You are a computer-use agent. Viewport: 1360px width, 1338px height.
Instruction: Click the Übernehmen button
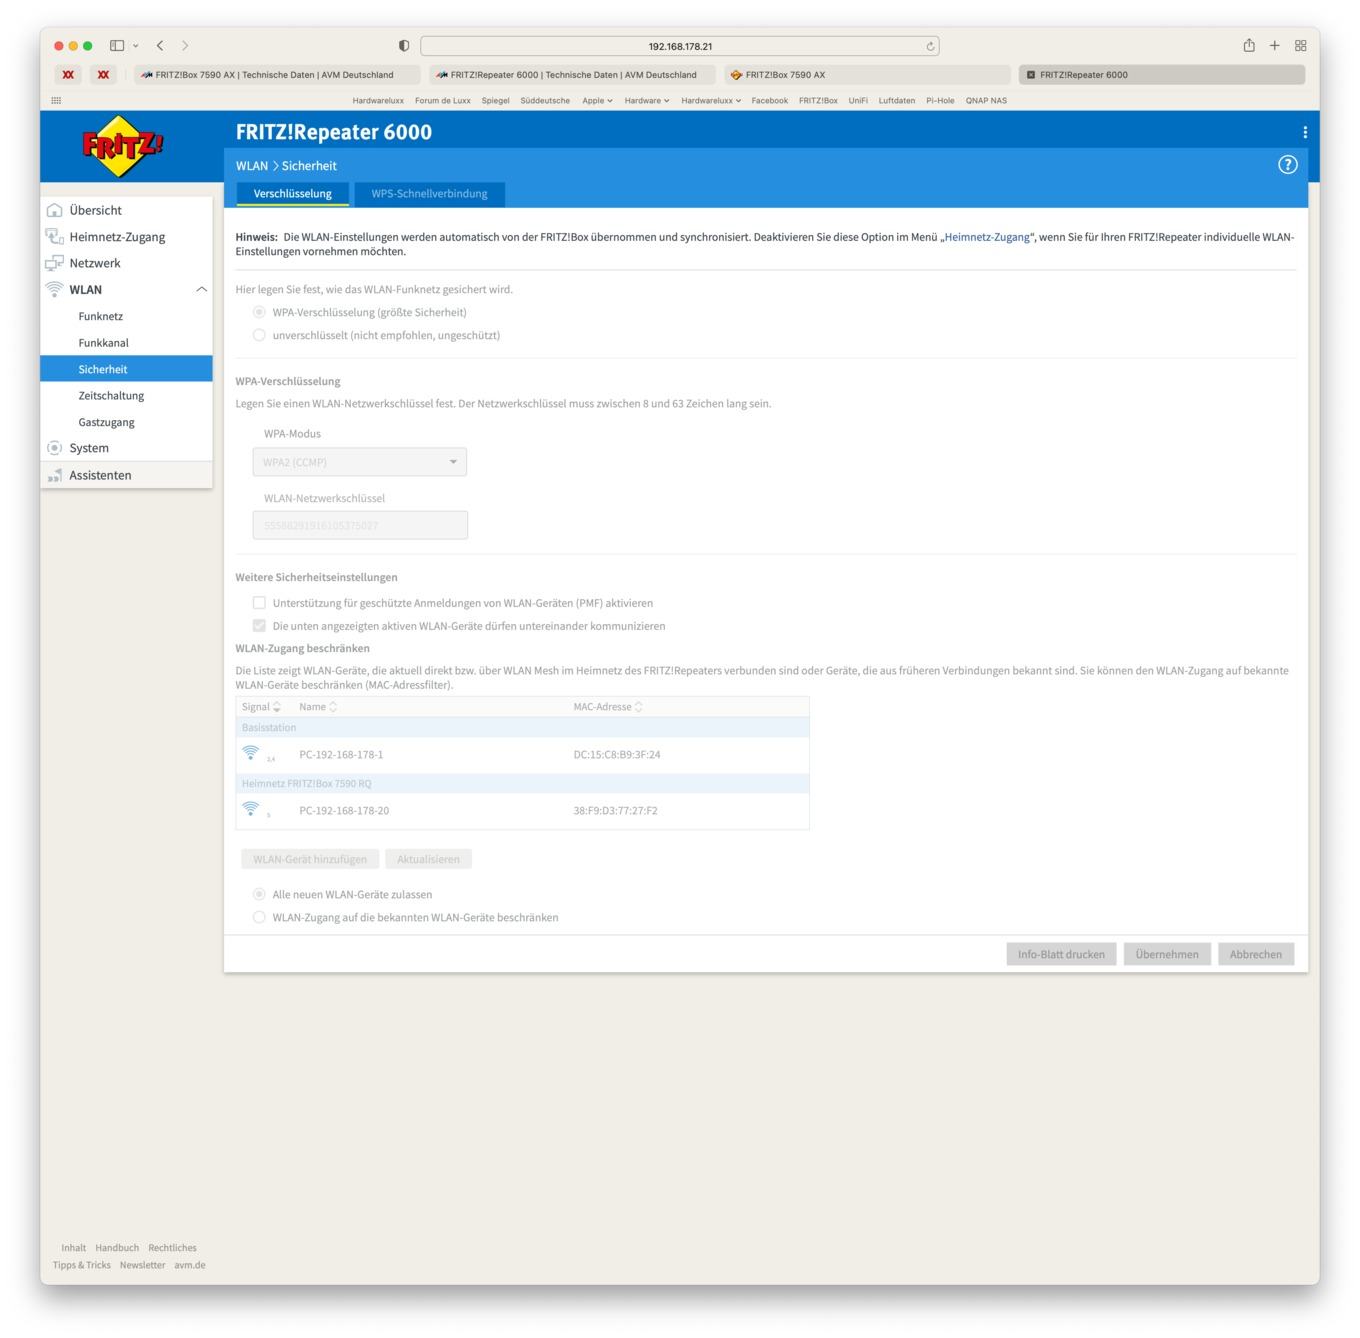click(1167, 954)
